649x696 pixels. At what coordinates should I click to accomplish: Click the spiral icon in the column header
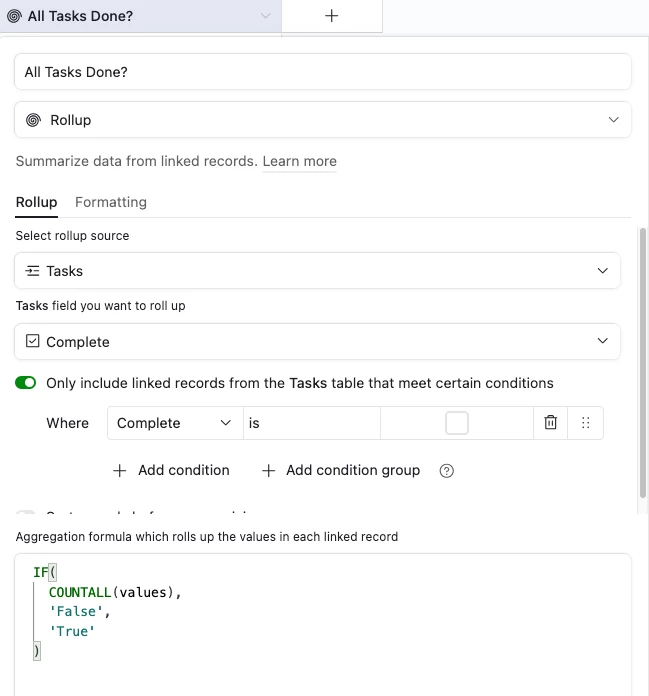click(14, 16)
